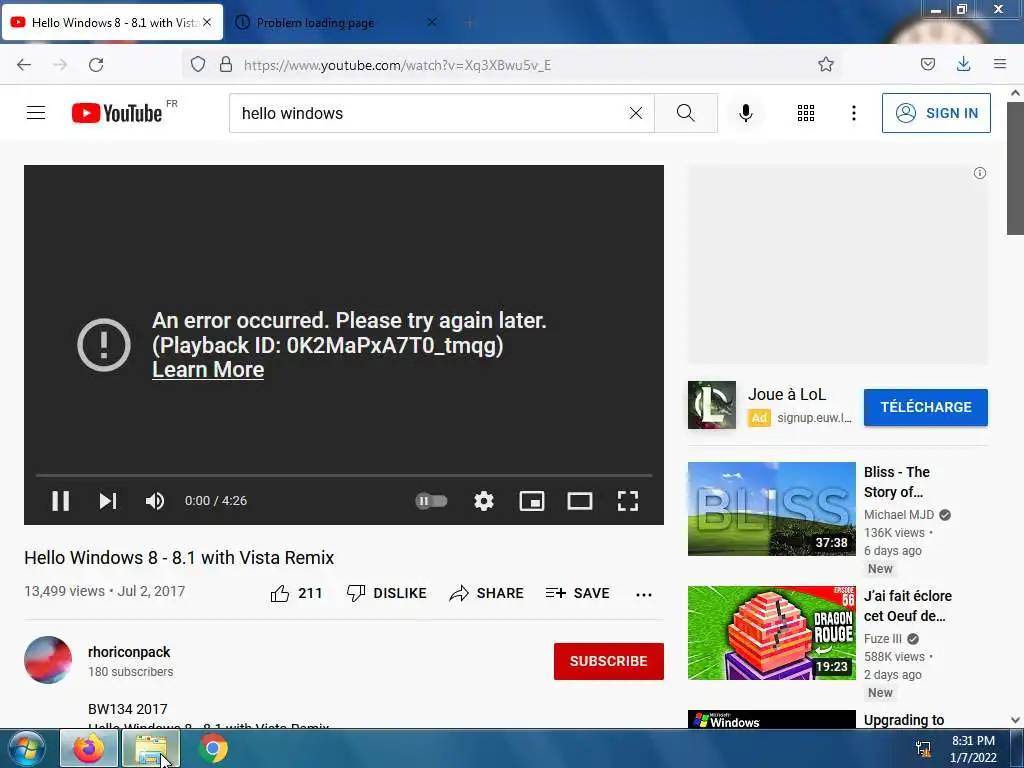Show site info via the padlock icon
Image resolution: width=1024 pixels, height=768 pixels.
tap(226, 64)
